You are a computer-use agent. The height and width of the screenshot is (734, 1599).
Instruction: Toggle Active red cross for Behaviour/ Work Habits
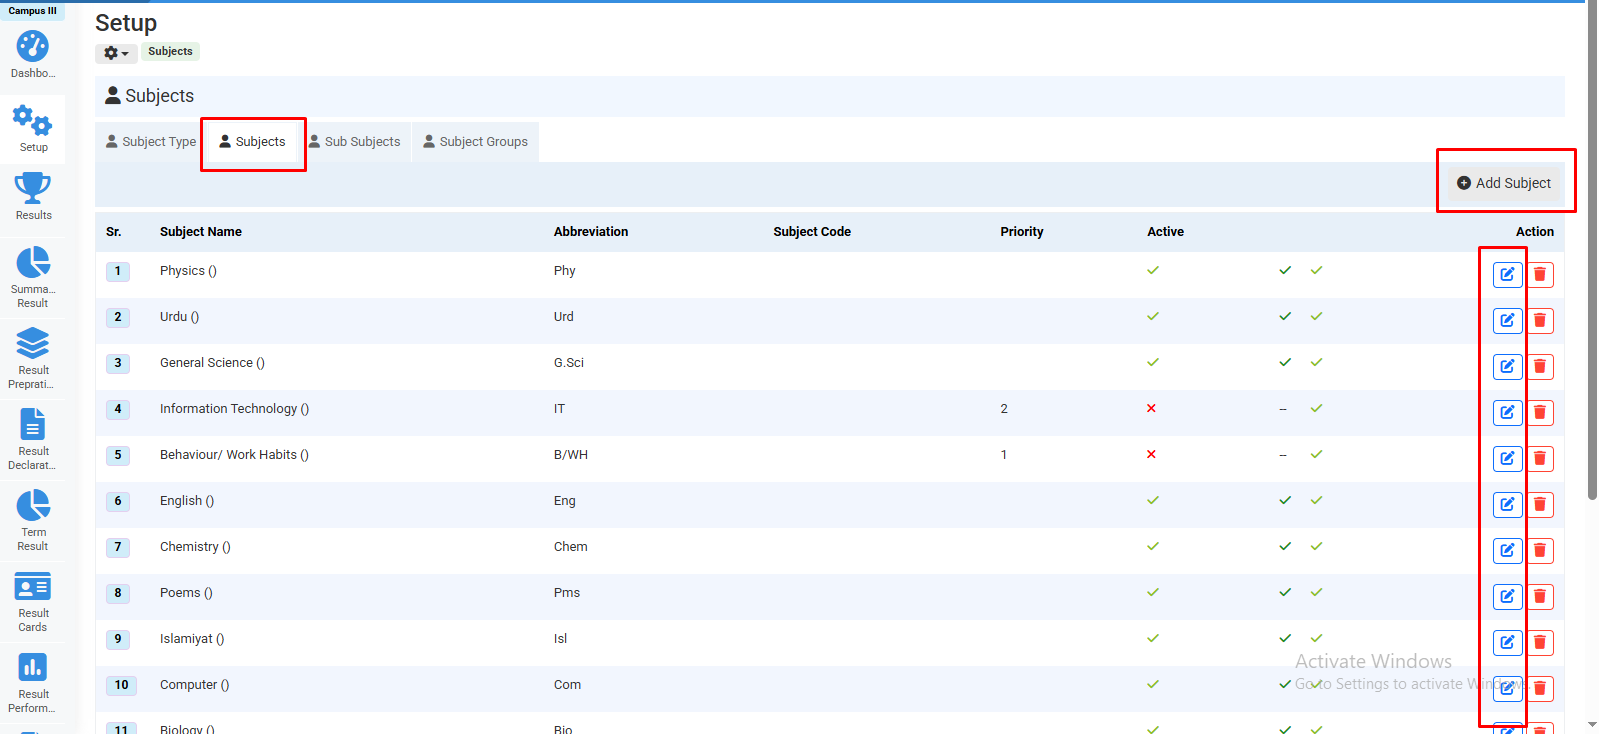click(x=1151, y=454)
